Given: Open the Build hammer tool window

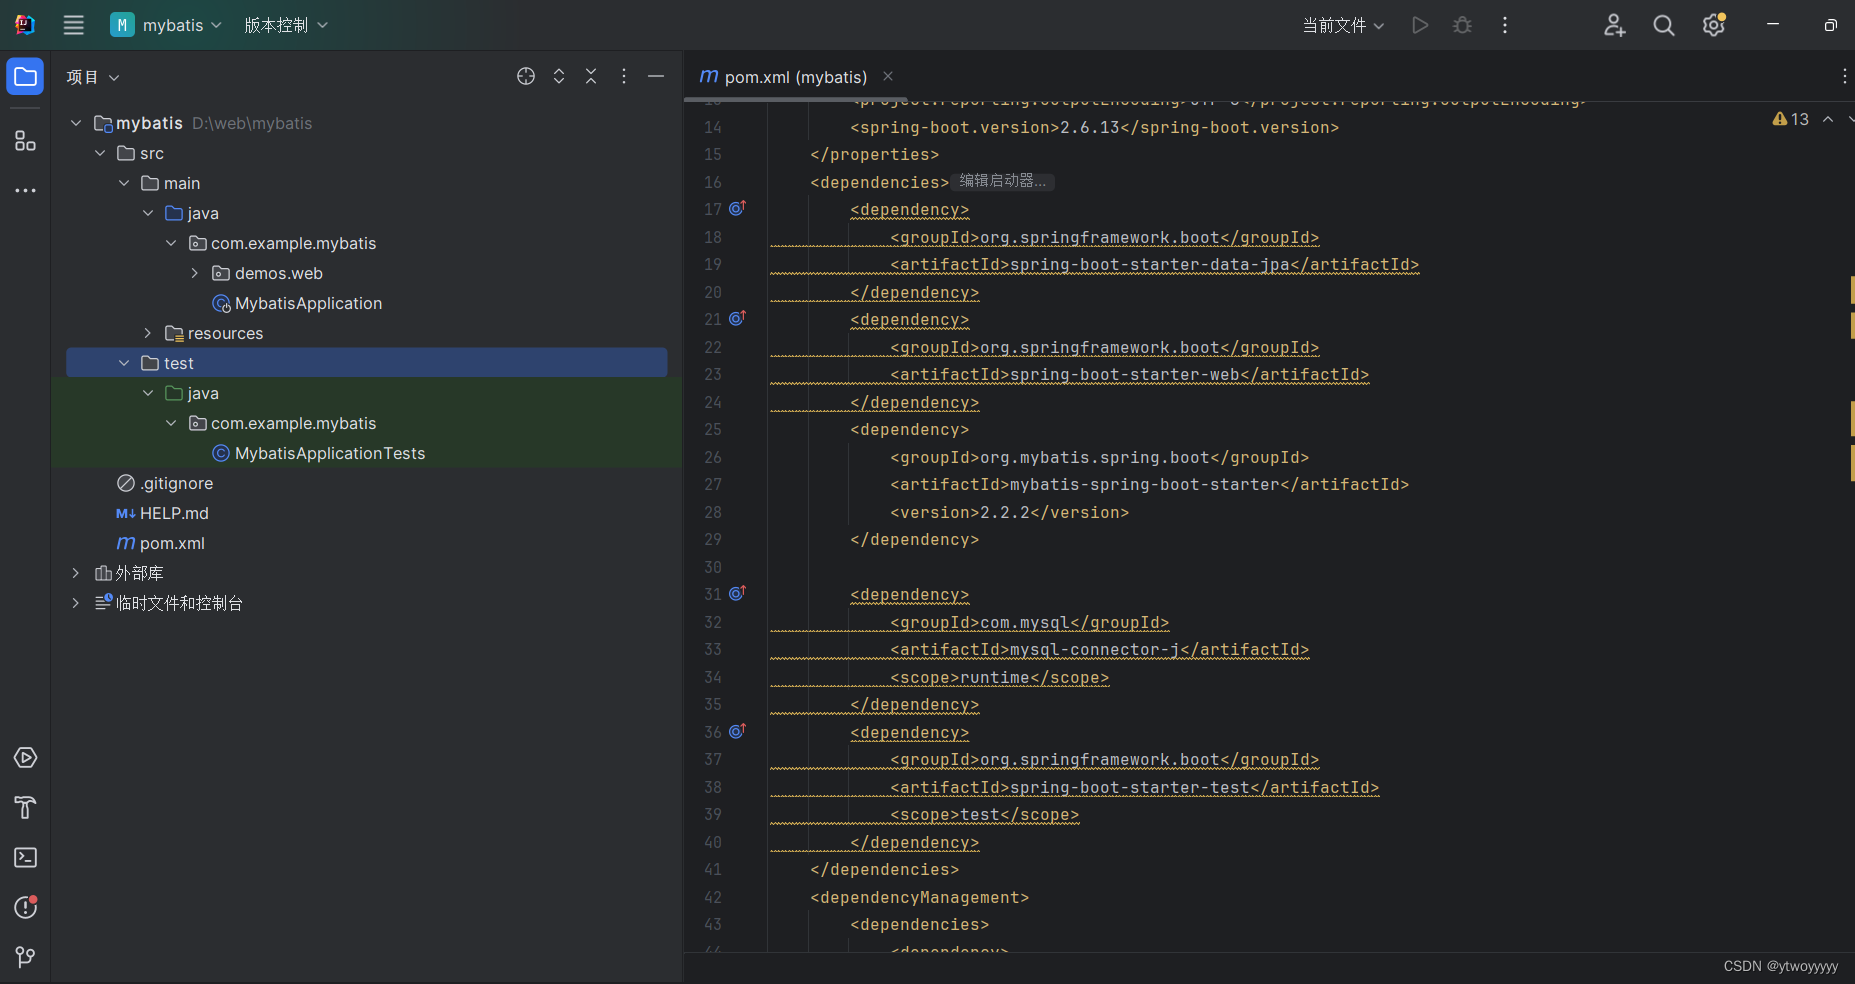Looking at the screenshot, I should point(25,808).
